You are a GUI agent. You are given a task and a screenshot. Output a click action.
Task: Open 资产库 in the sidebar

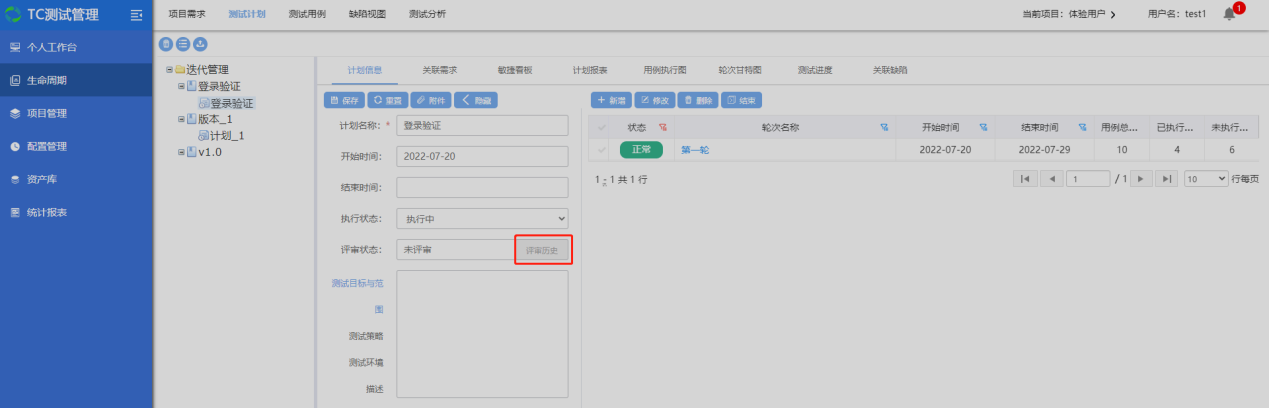tap(76, 179)
